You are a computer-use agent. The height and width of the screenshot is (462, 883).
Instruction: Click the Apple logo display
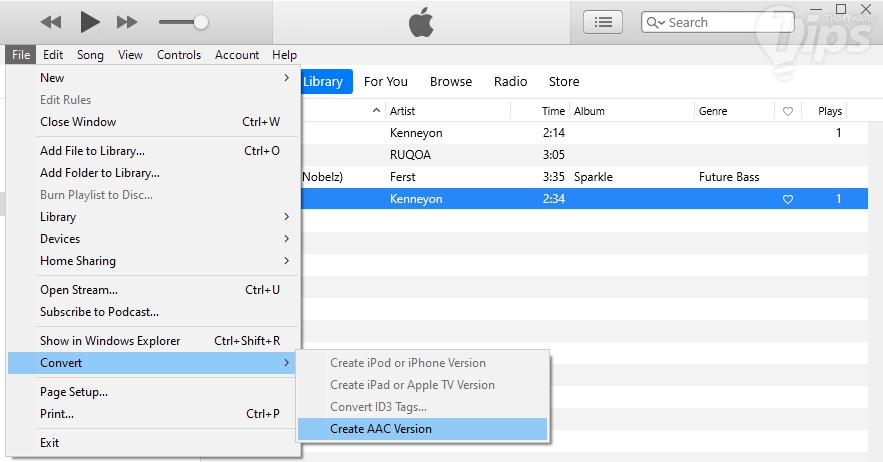[421, 23]
